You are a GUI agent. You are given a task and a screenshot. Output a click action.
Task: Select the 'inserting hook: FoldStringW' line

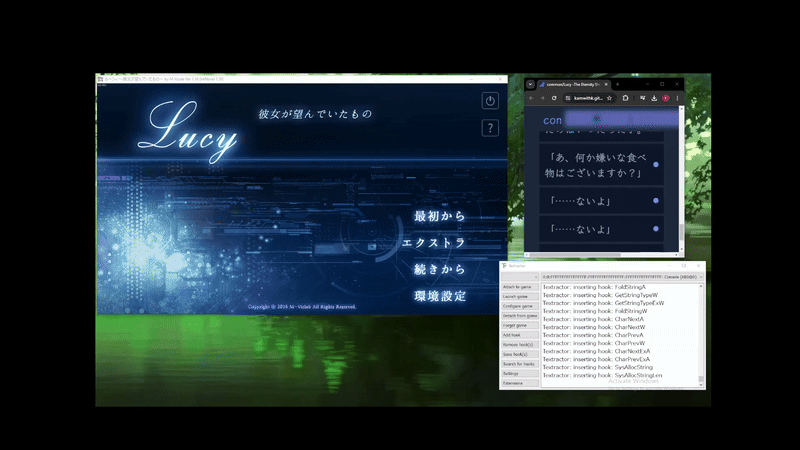pos(595,311)
